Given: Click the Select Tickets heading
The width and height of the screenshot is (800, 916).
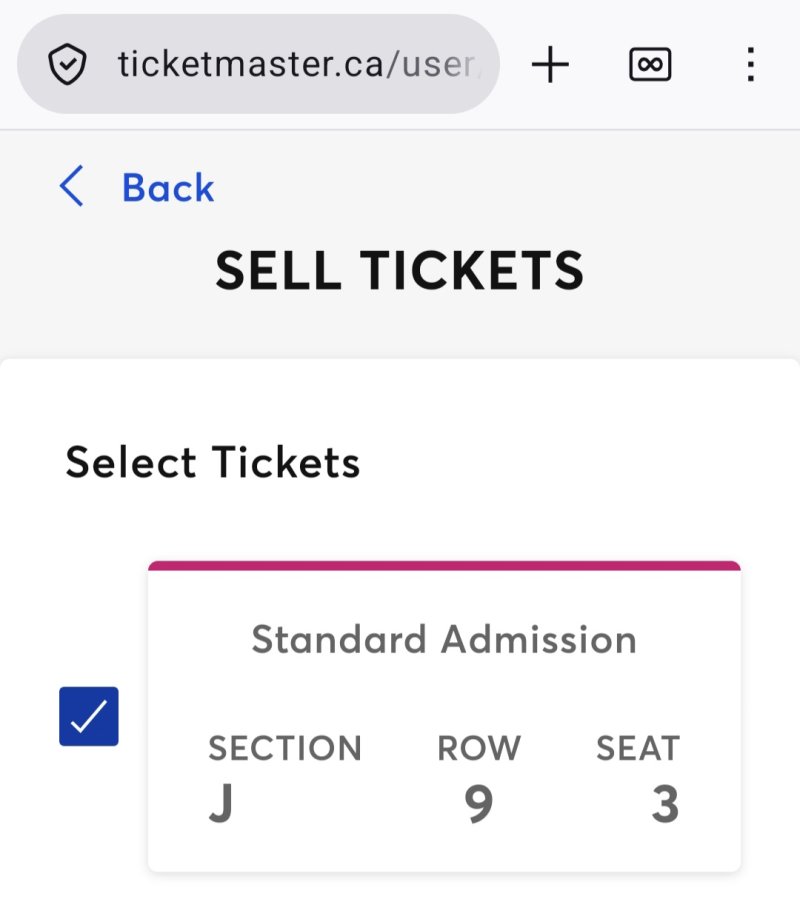Looking at the screenshot, I should [213, 463].
